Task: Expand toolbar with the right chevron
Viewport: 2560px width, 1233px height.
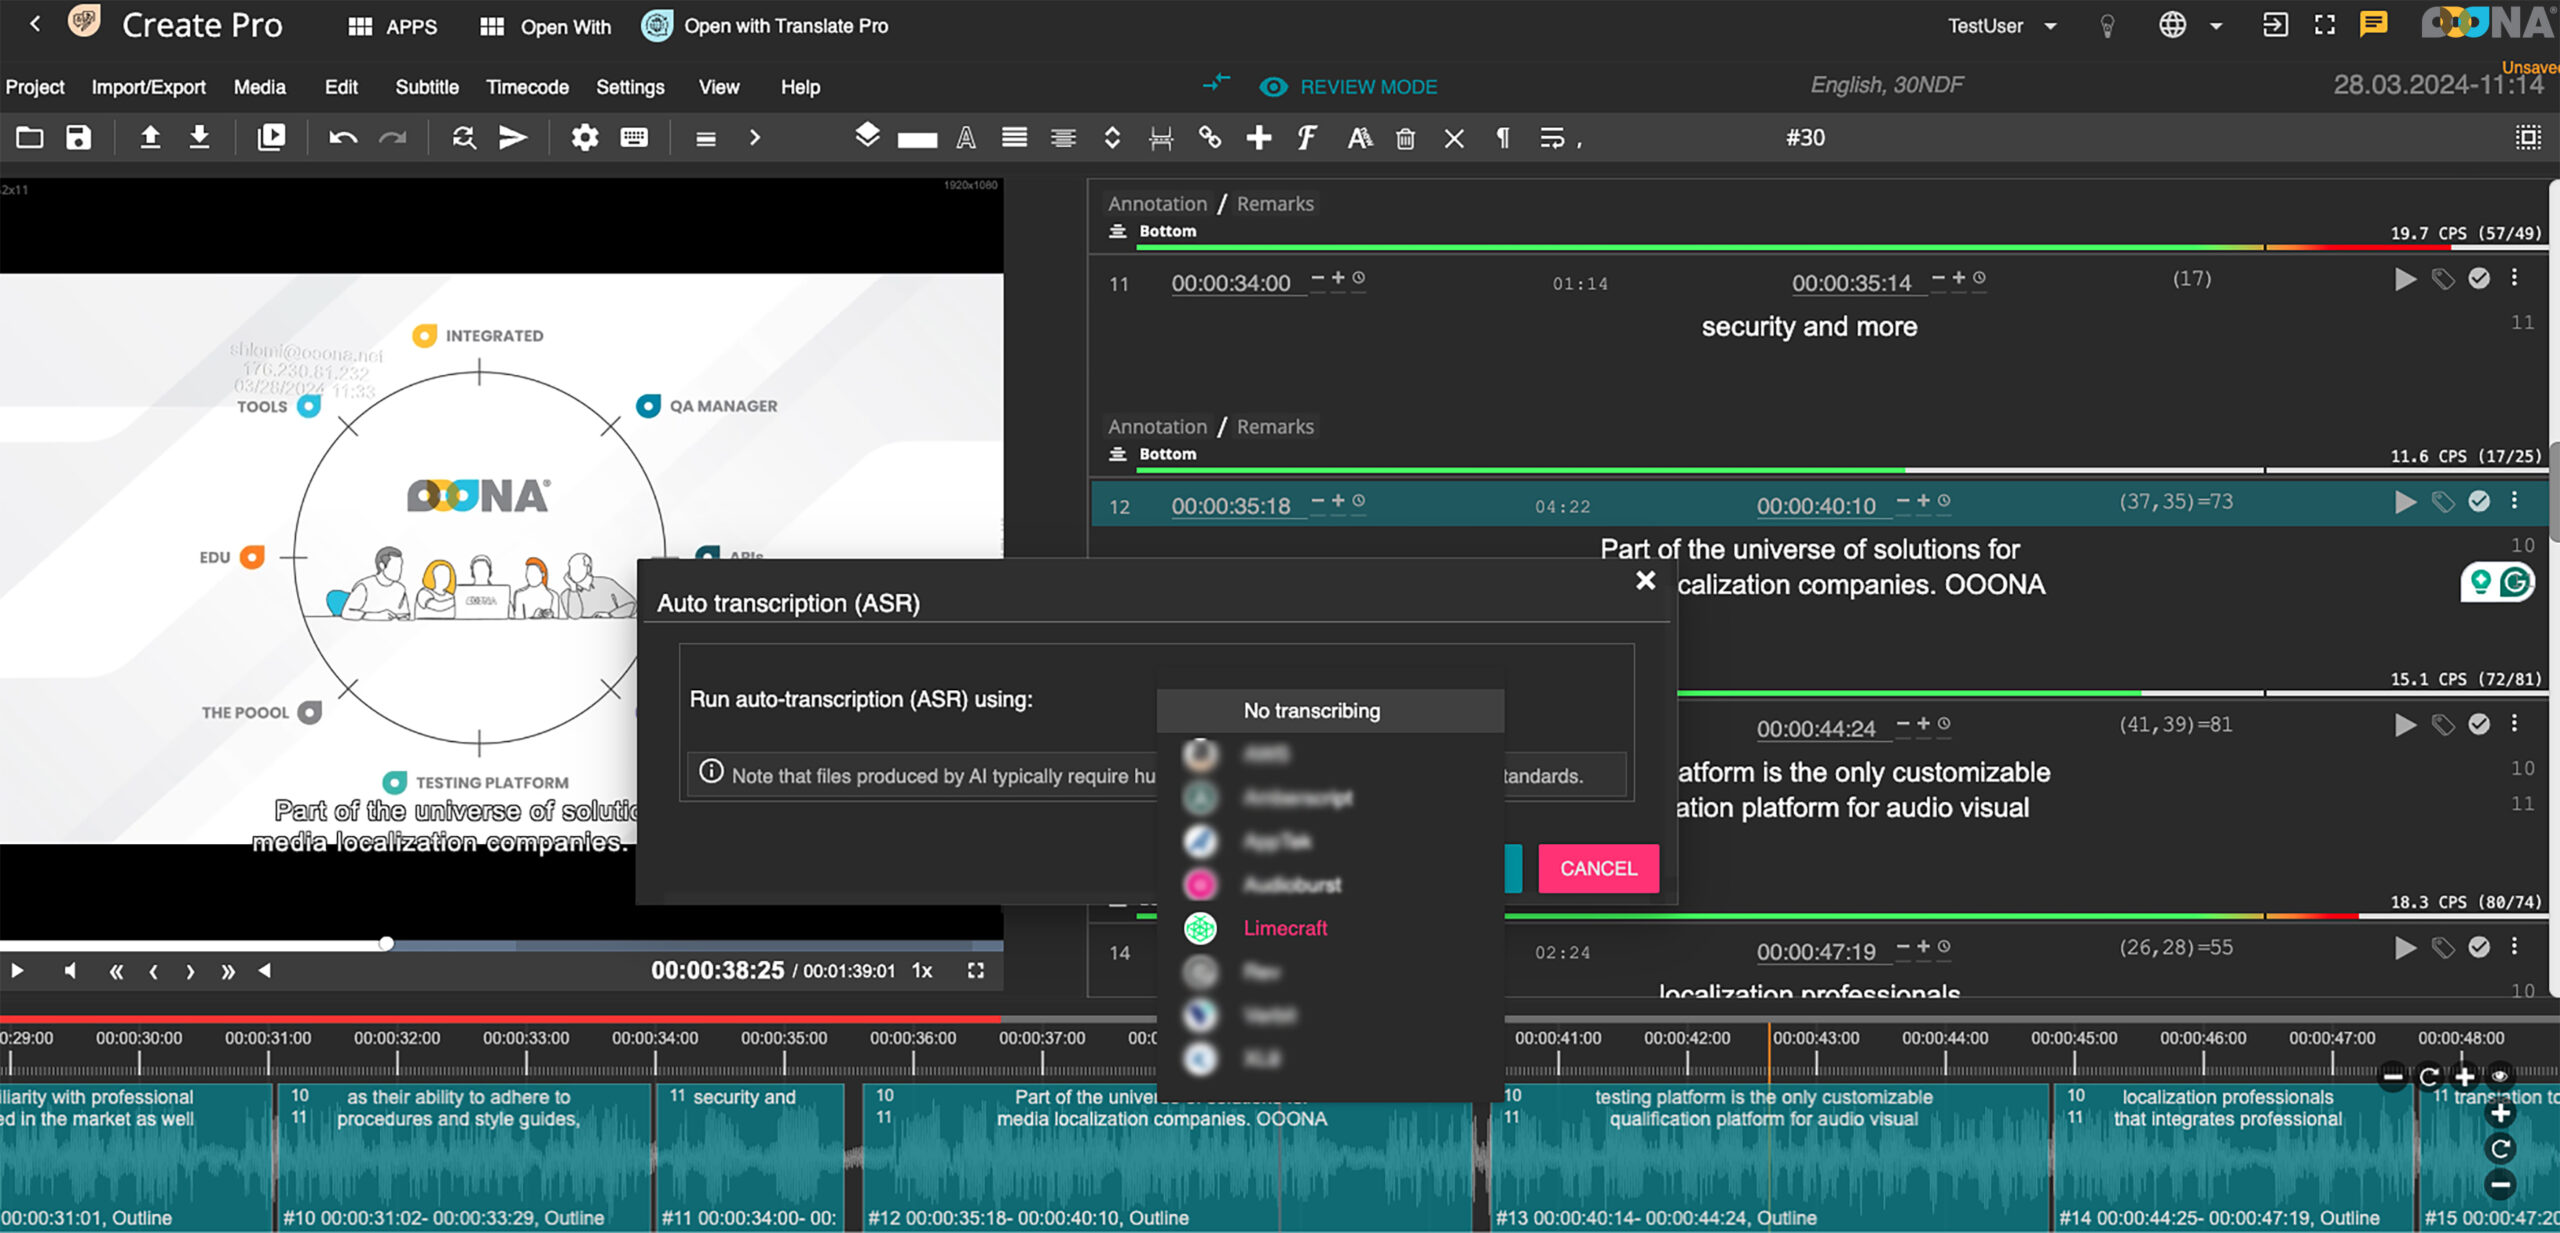Action: click(755, 137)
